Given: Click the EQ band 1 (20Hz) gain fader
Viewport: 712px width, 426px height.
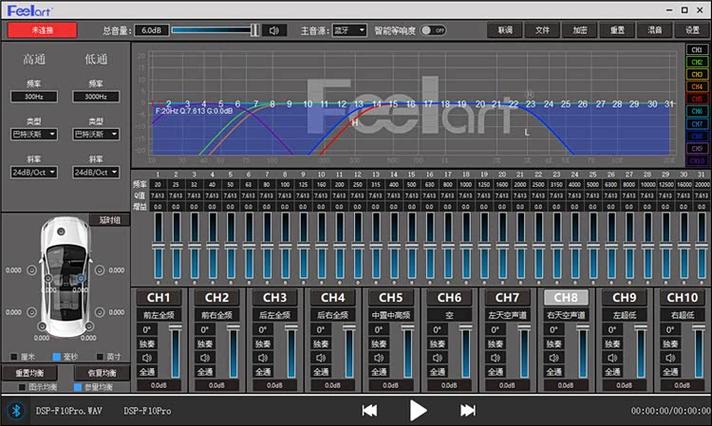Looking at the screenshot, I should [158, 246].
